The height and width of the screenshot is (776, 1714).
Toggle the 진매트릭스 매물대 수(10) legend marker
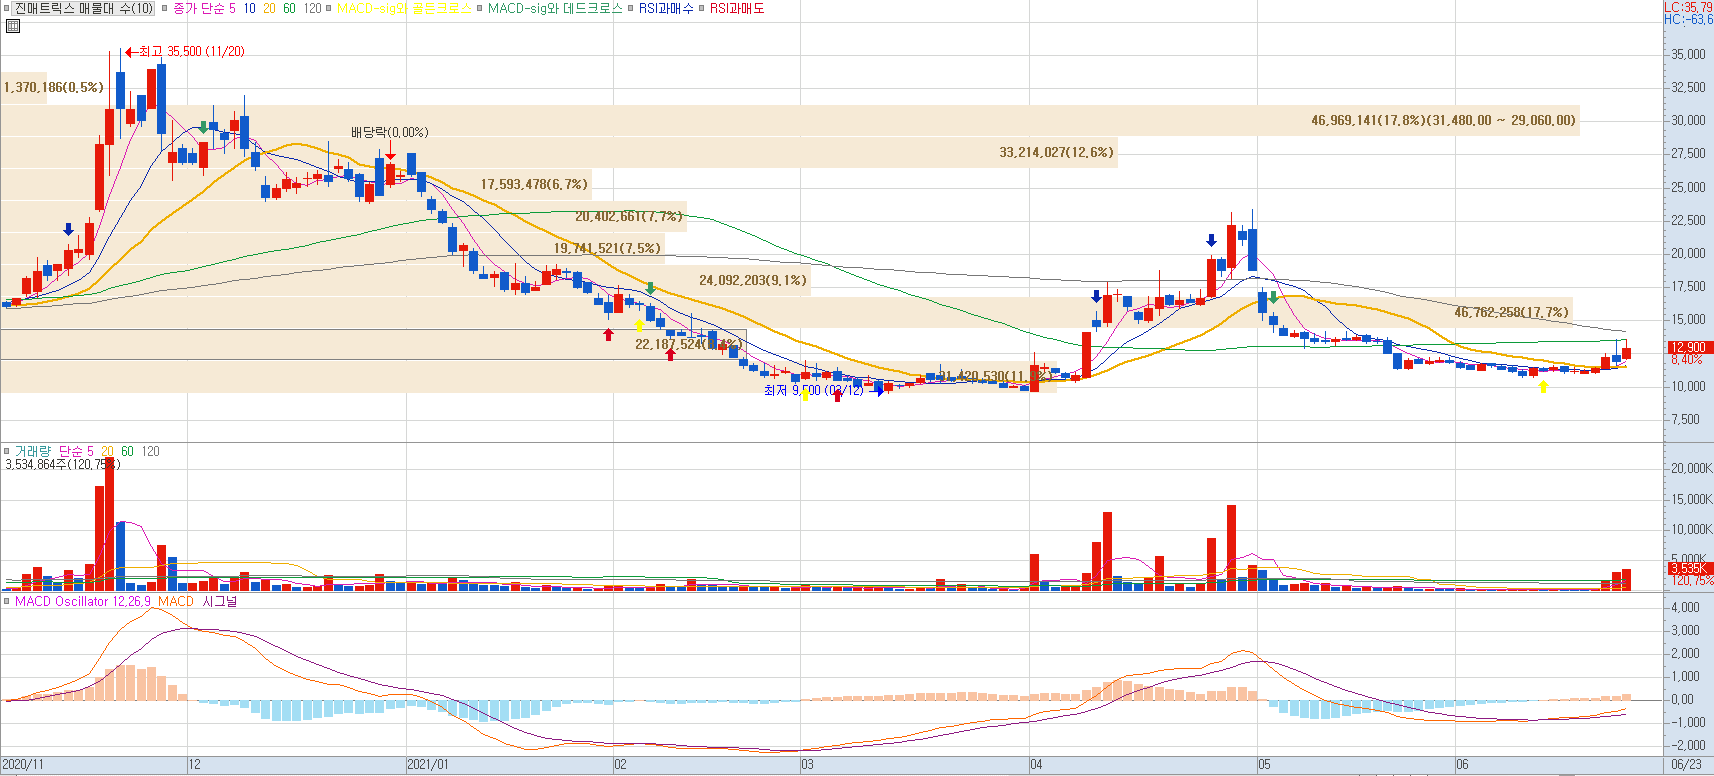click(7, 8)
